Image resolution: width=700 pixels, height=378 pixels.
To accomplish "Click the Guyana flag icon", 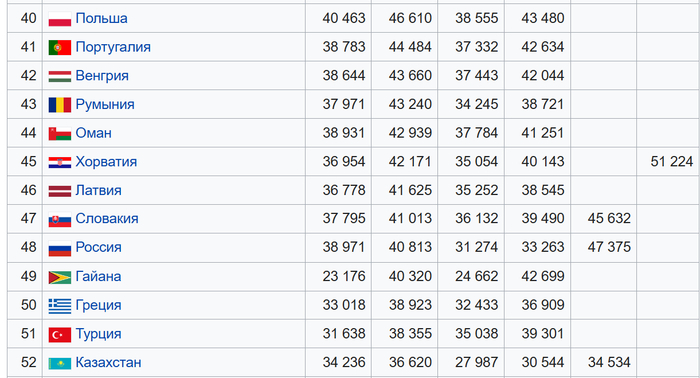I will click(x=60, y=277).
